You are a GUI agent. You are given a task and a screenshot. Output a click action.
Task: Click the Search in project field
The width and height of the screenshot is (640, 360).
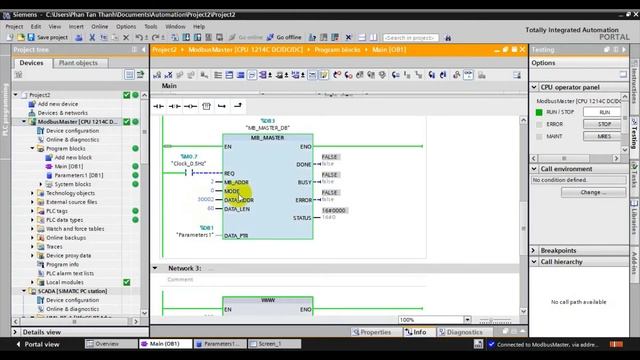tap(411, 38)
